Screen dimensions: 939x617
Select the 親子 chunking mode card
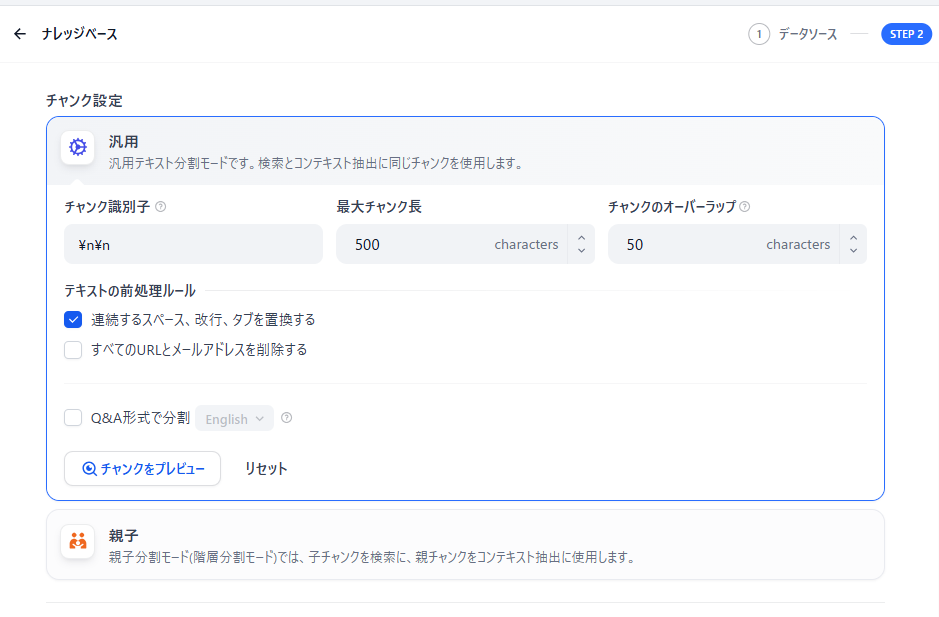pyautogui.click(x=465, y=543)
